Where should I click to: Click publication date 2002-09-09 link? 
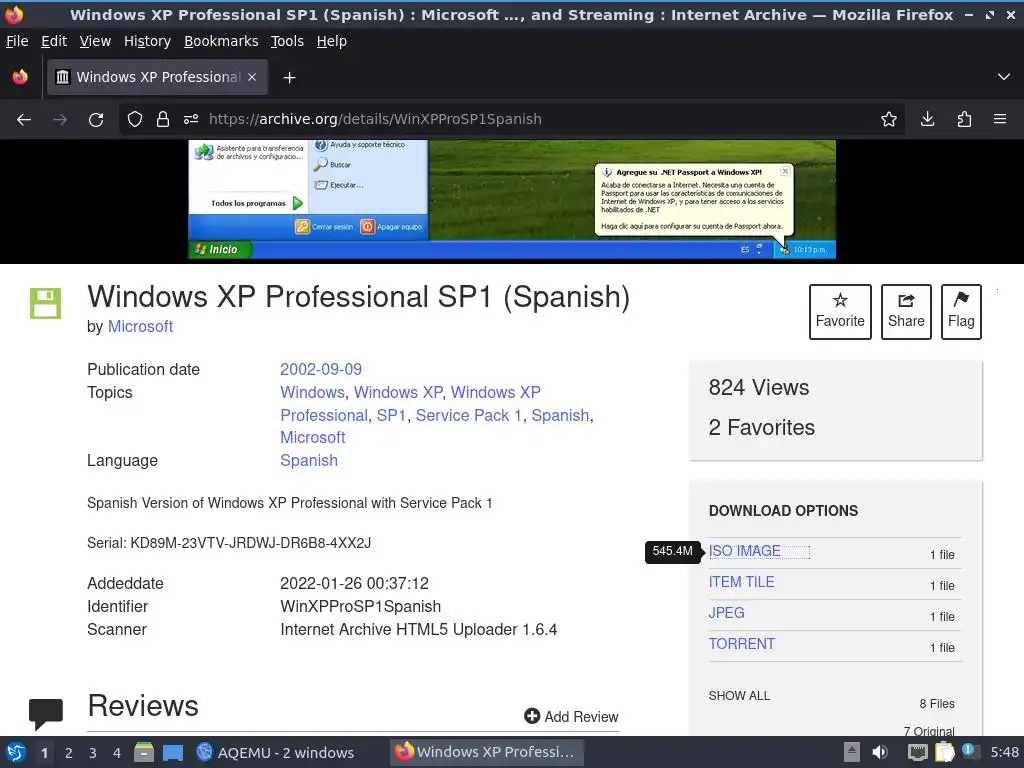(x=321, y=370)
